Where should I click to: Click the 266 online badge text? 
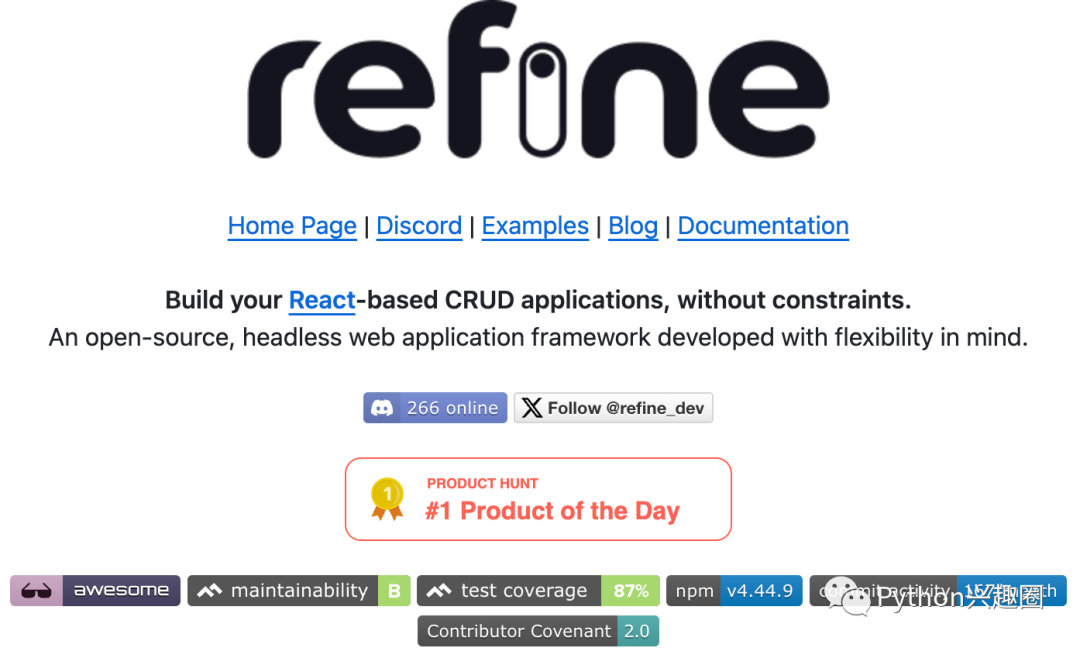tap(452, 408)
